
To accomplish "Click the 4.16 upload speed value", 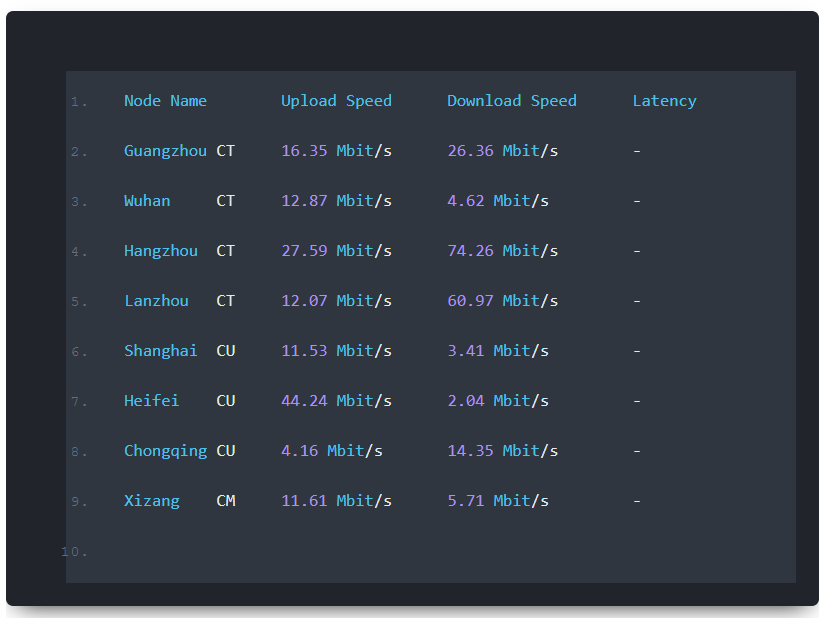I will [299, 451].
